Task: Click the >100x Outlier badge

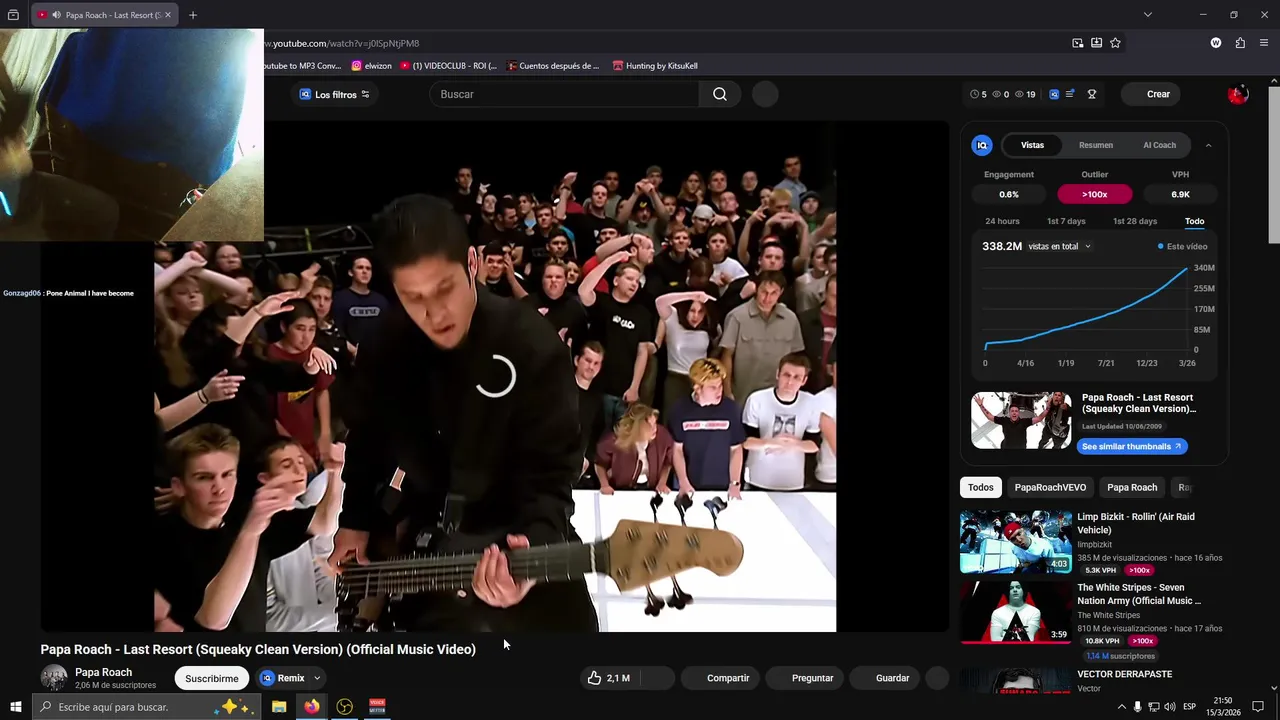Action: pyautogui.click(x=1095, y=194)
